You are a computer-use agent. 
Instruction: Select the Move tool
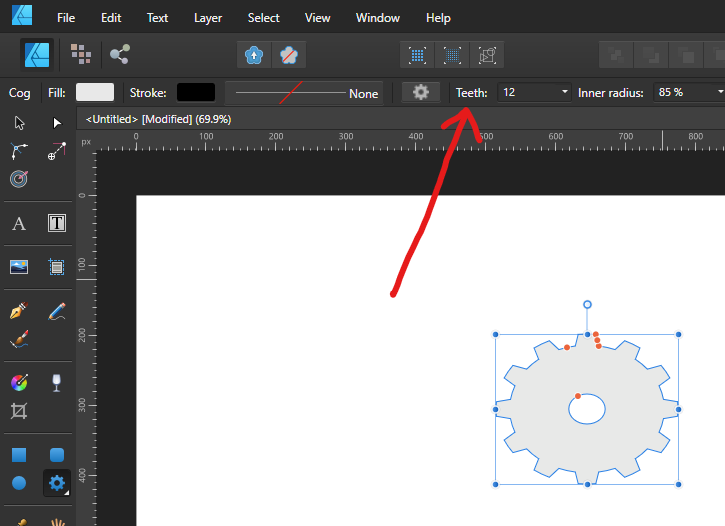tap(19, 123)
